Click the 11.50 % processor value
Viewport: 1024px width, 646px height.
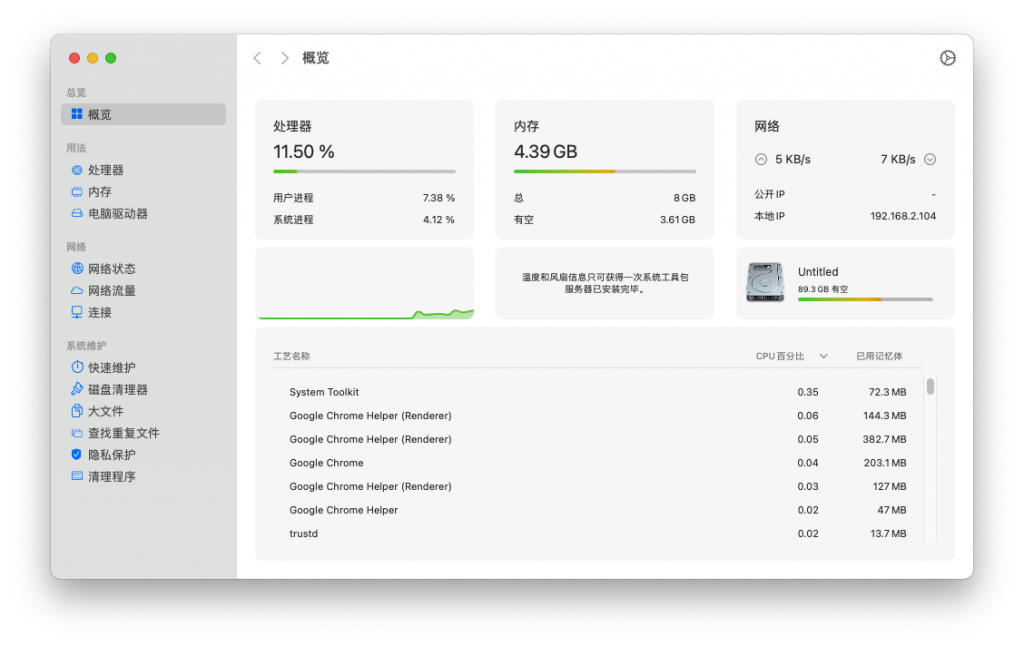click(x=304, y=152)
